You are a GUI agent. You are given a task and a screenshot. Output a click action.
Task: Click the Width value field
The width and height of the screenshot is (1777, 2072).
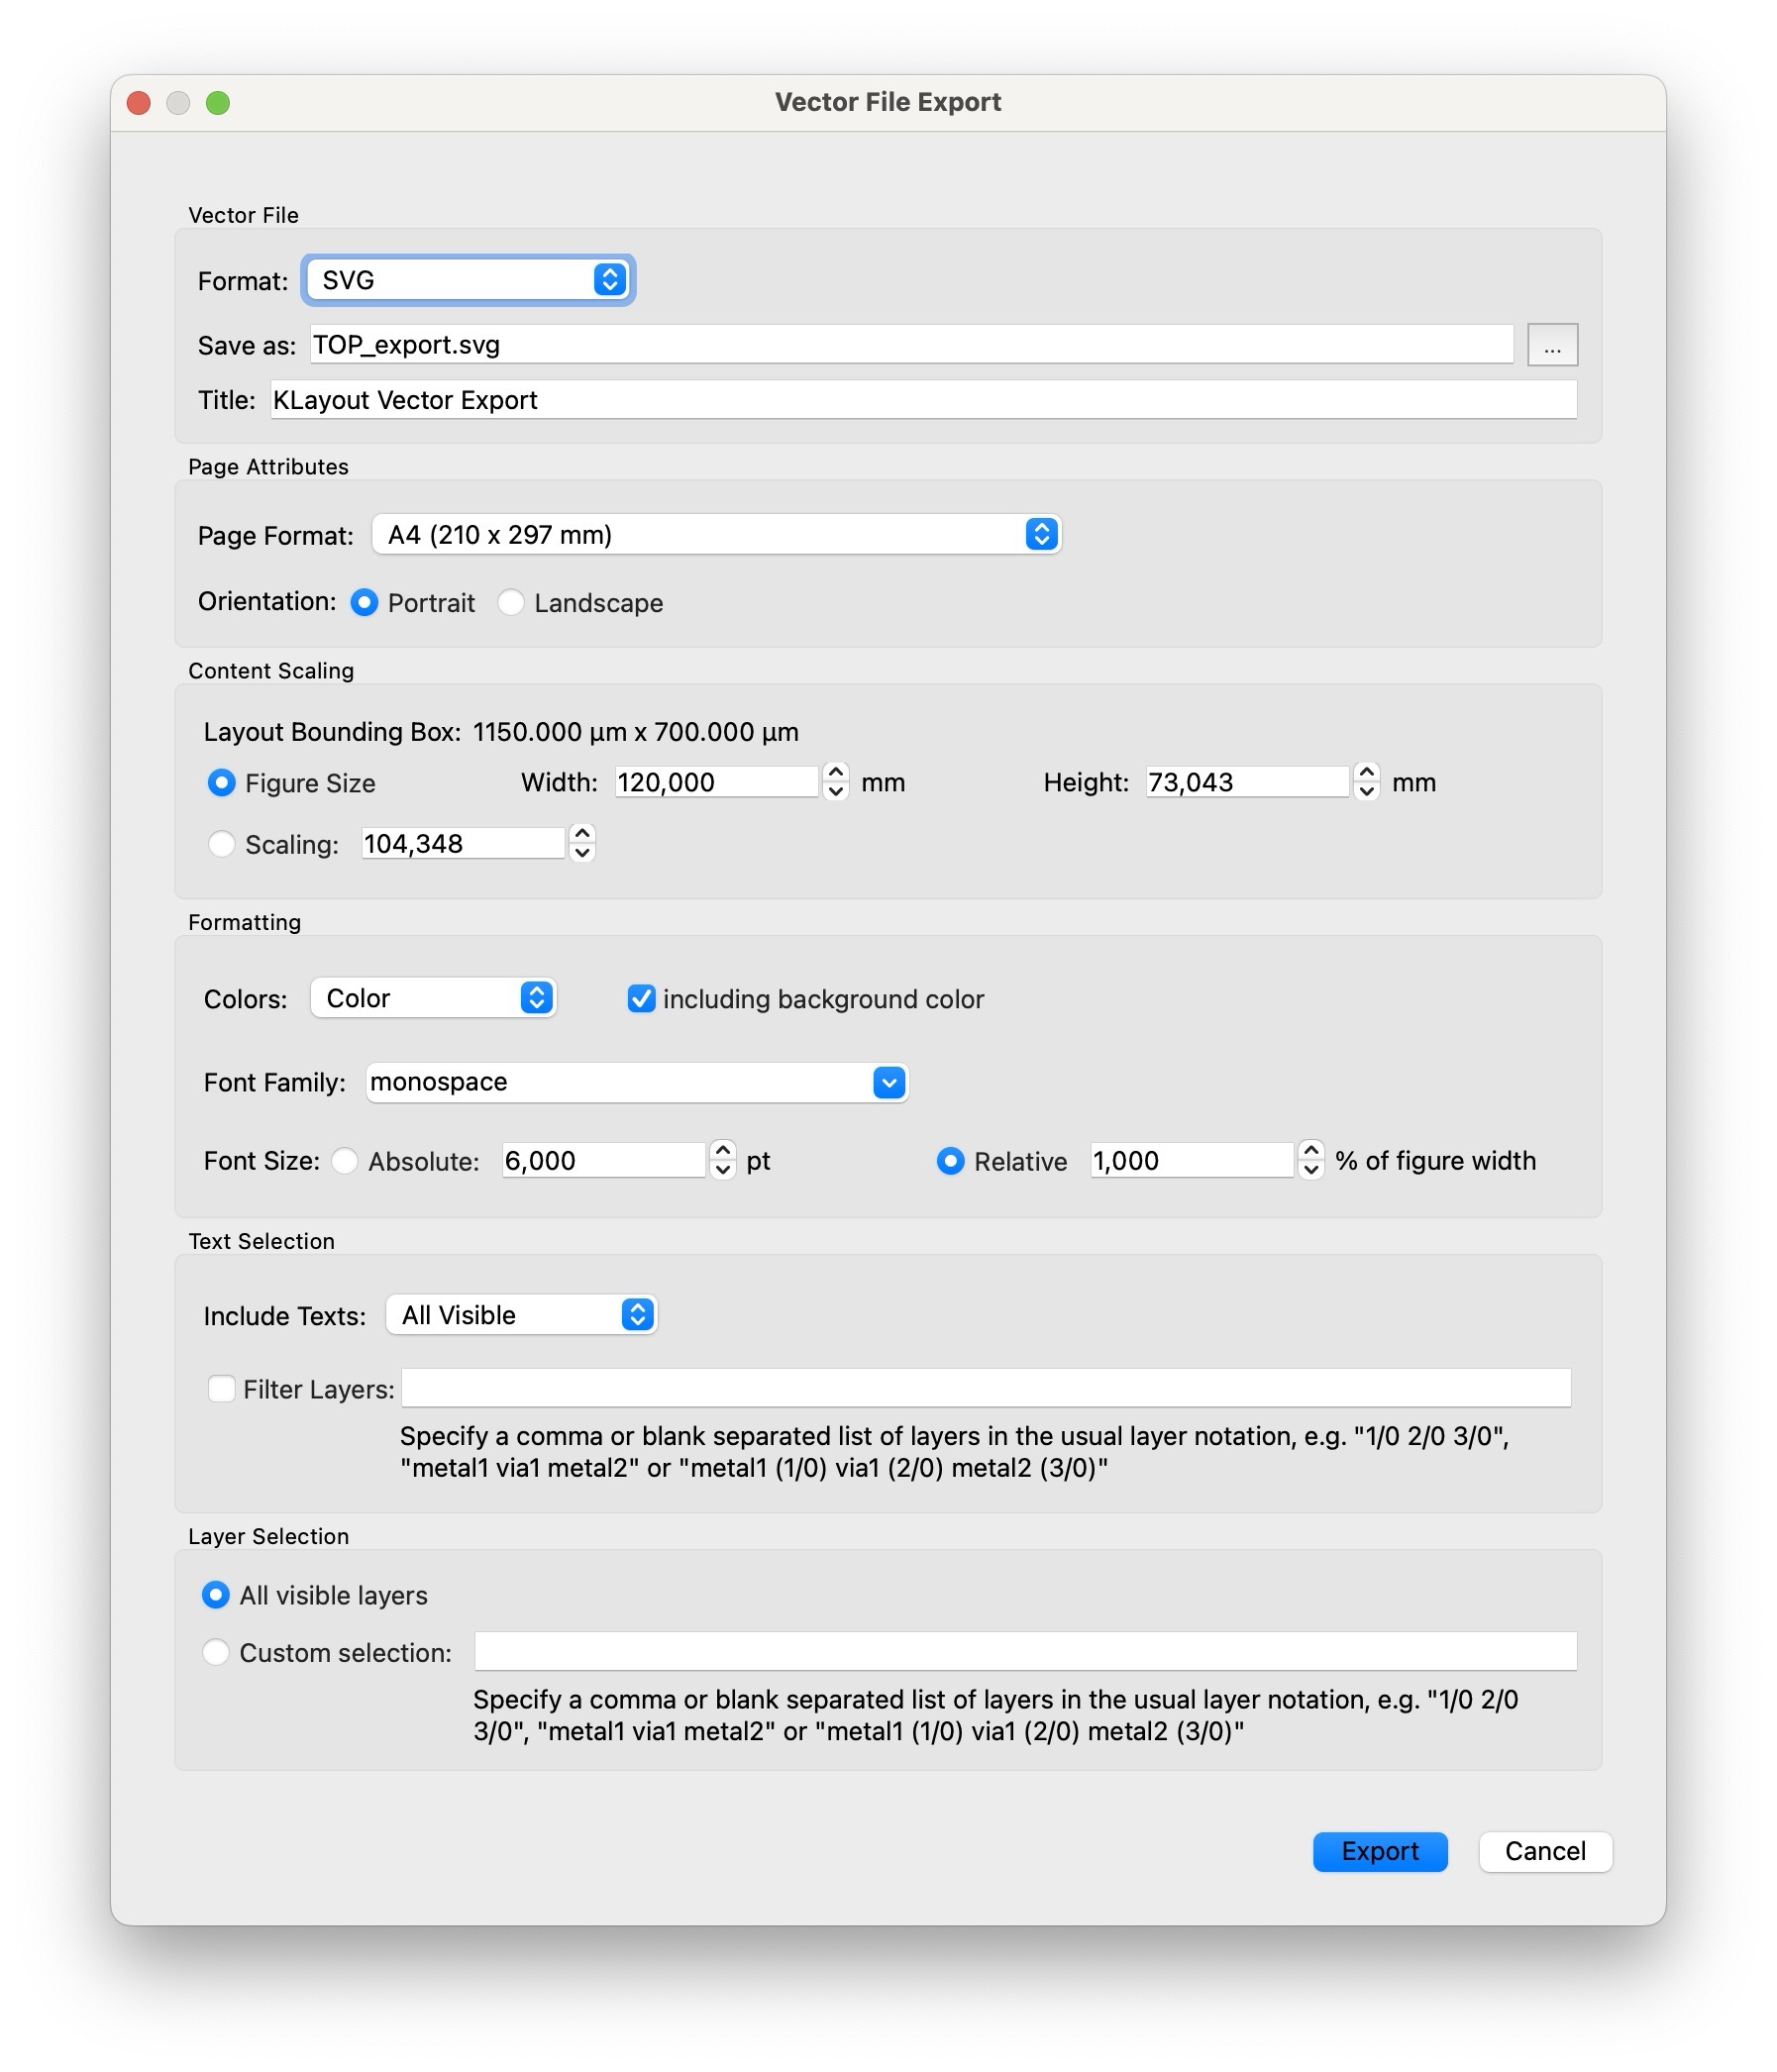pyautogui.click(x=717, y=782)
